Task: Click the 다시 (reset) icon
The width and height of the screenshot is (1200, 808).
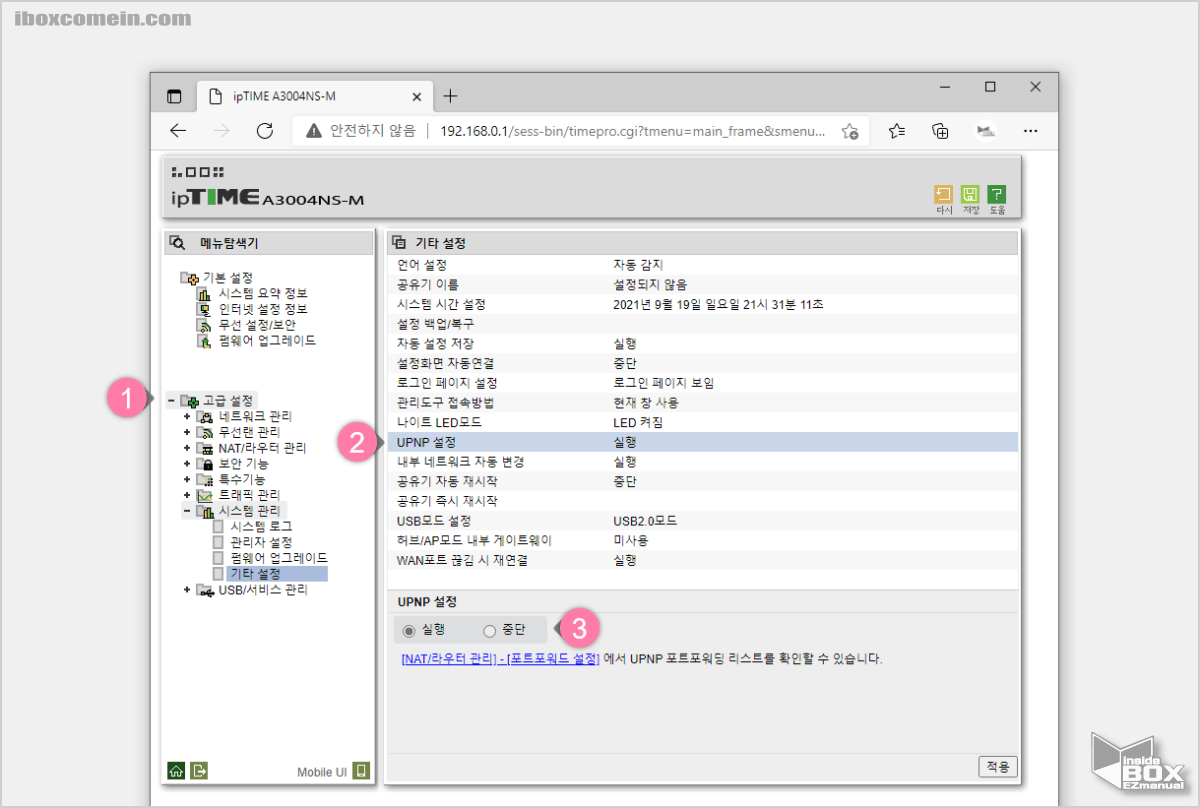Action: point(943,194)
